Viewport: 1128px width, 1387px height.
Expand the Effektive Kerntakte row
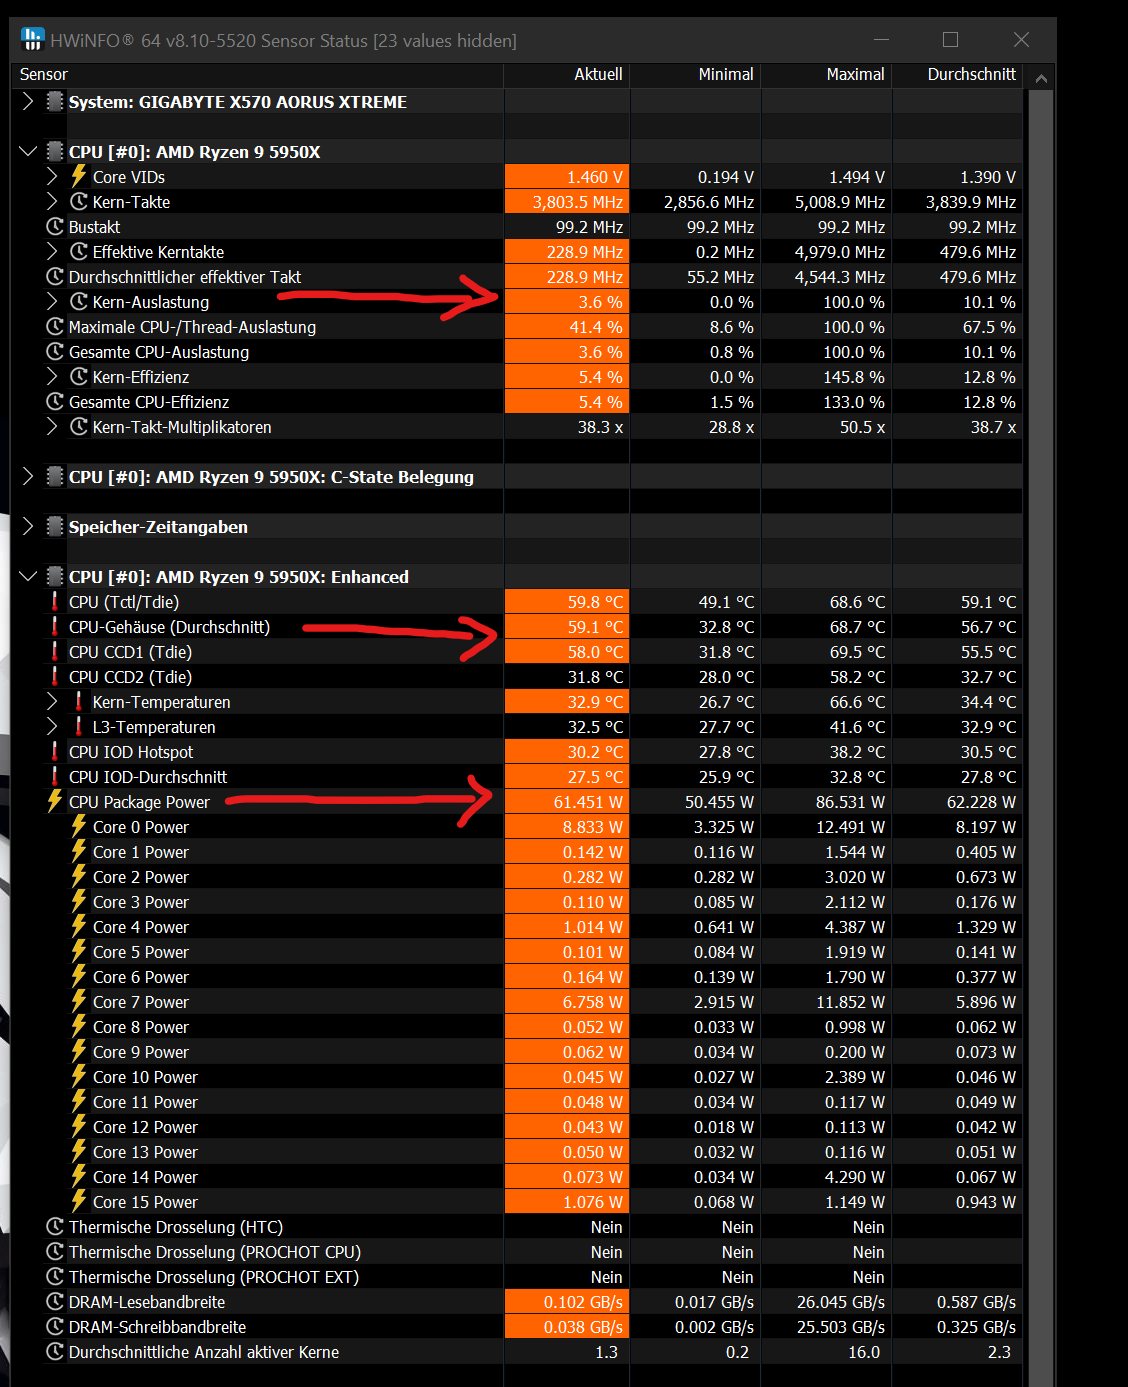tap(52, 252)
